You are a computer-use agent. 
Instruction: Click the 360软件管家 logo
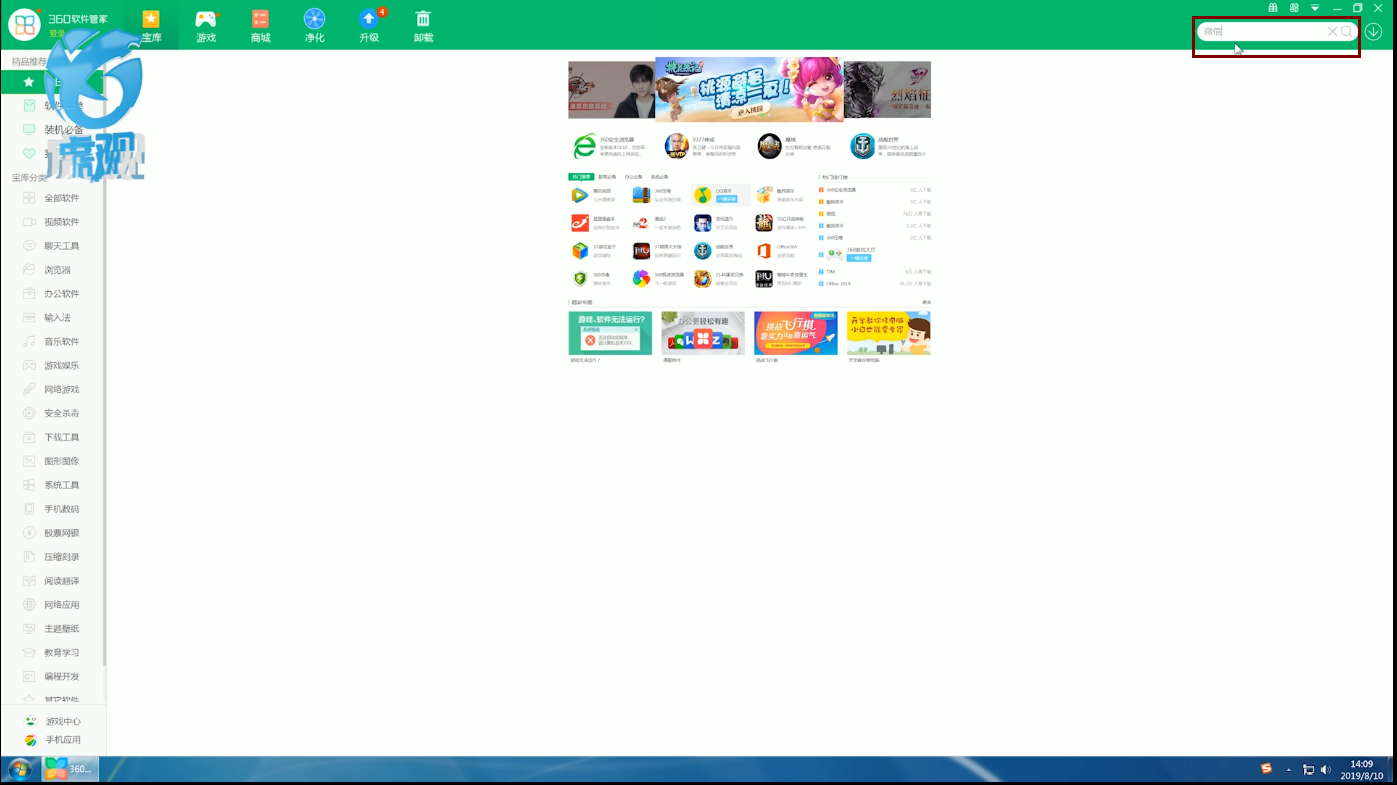(x=24, y=24)
